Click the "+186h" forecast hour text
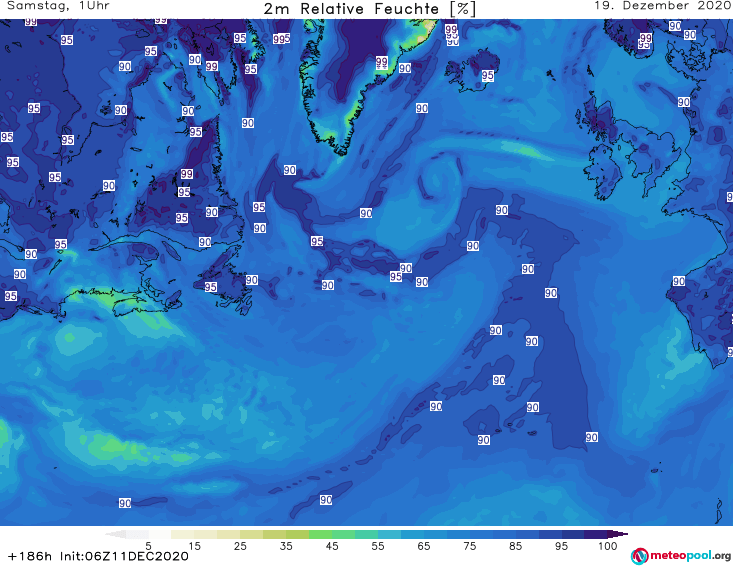This screenshot has width=733, height=566. click(30, 556)
